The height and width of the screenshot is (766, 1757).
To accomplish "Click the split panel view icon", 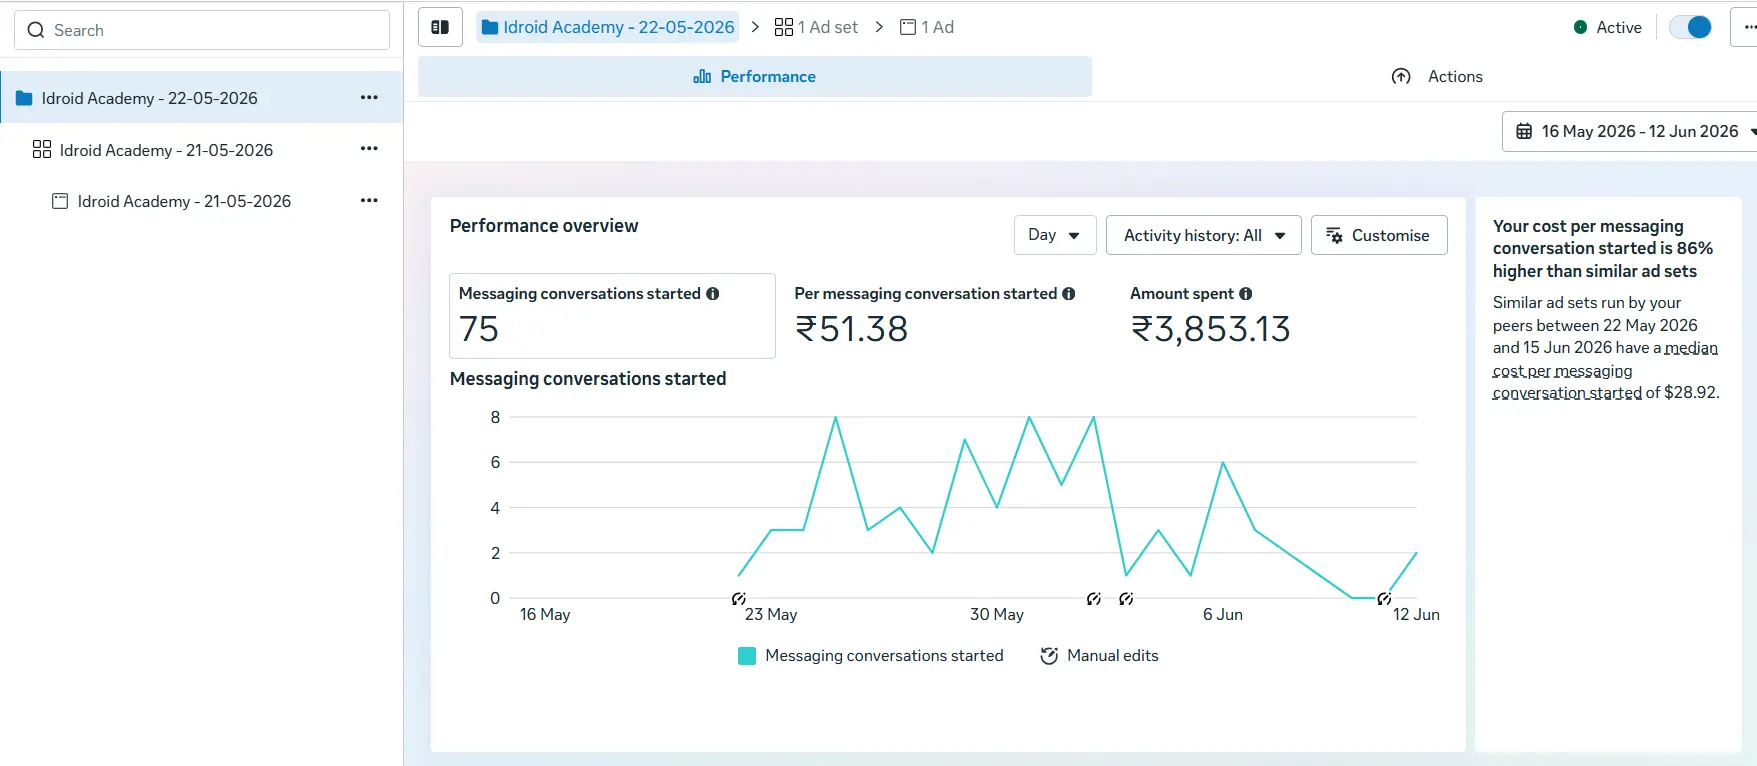I will click(440, 27).
